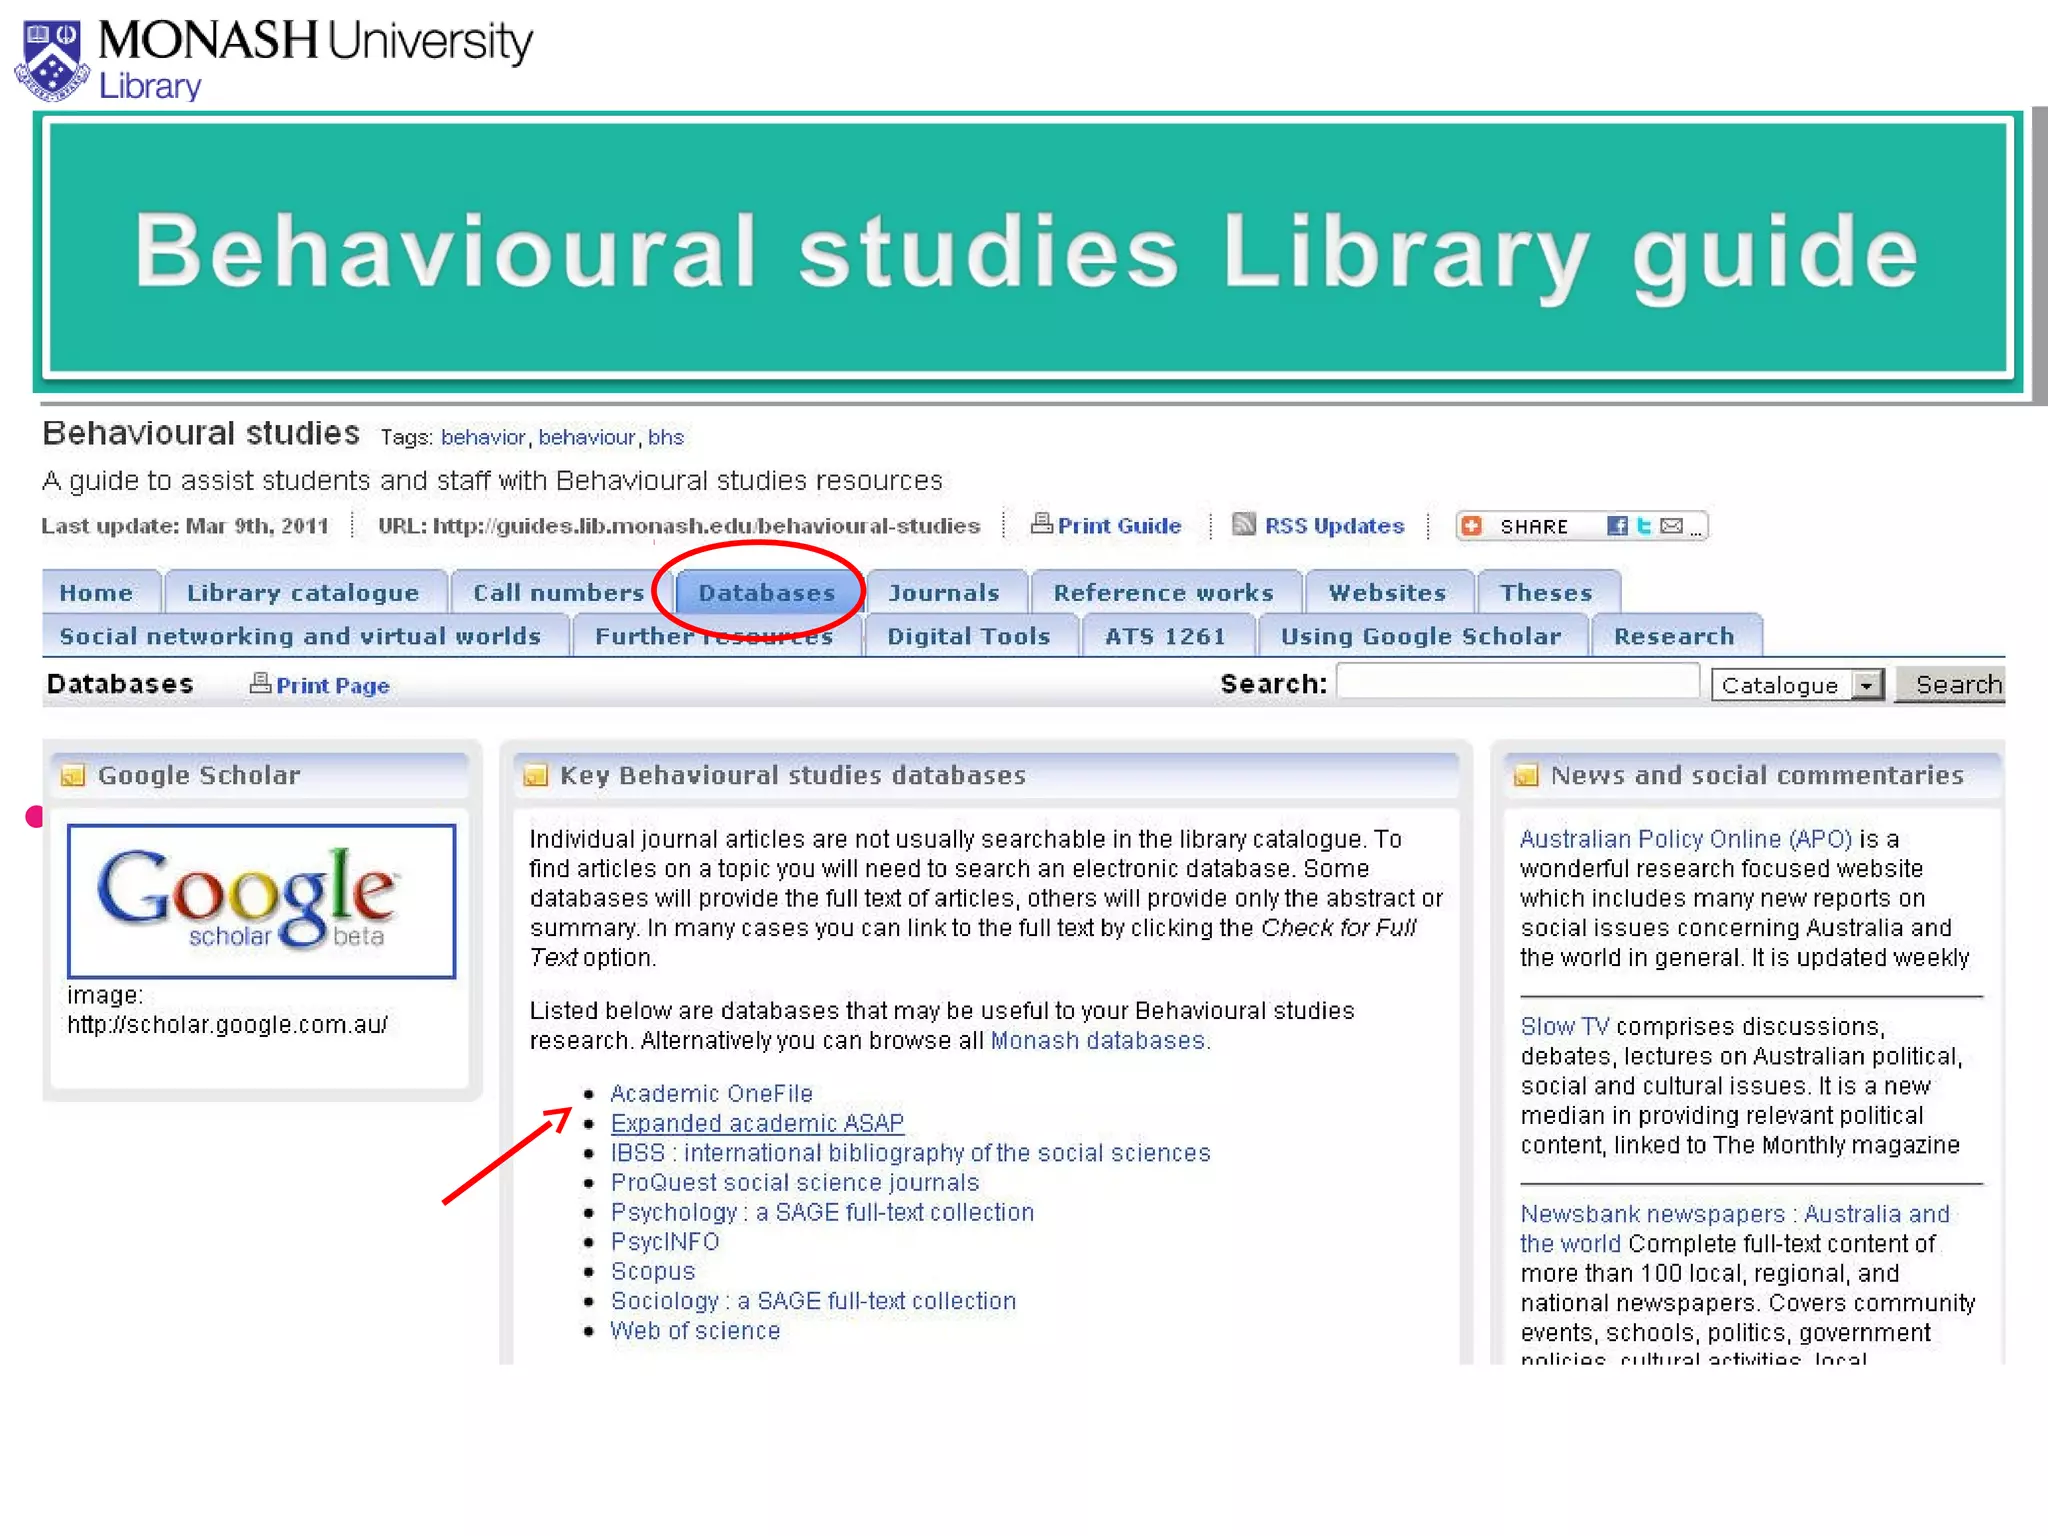Click the orange Share plus icon
Screen dimensions: 2048x1536
click(x=1471, y=526)
